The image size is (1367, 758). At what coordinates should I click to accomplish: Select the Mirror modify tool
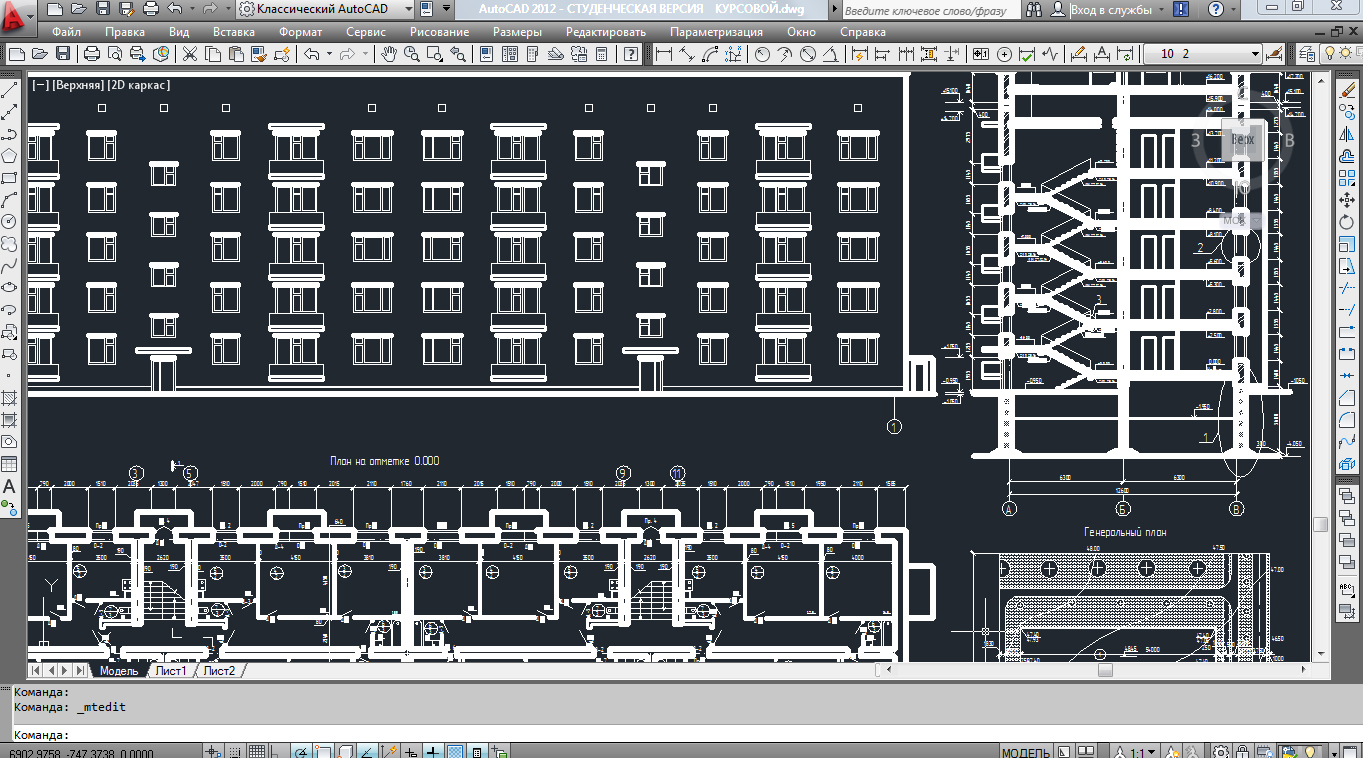tap(1346, 134)
